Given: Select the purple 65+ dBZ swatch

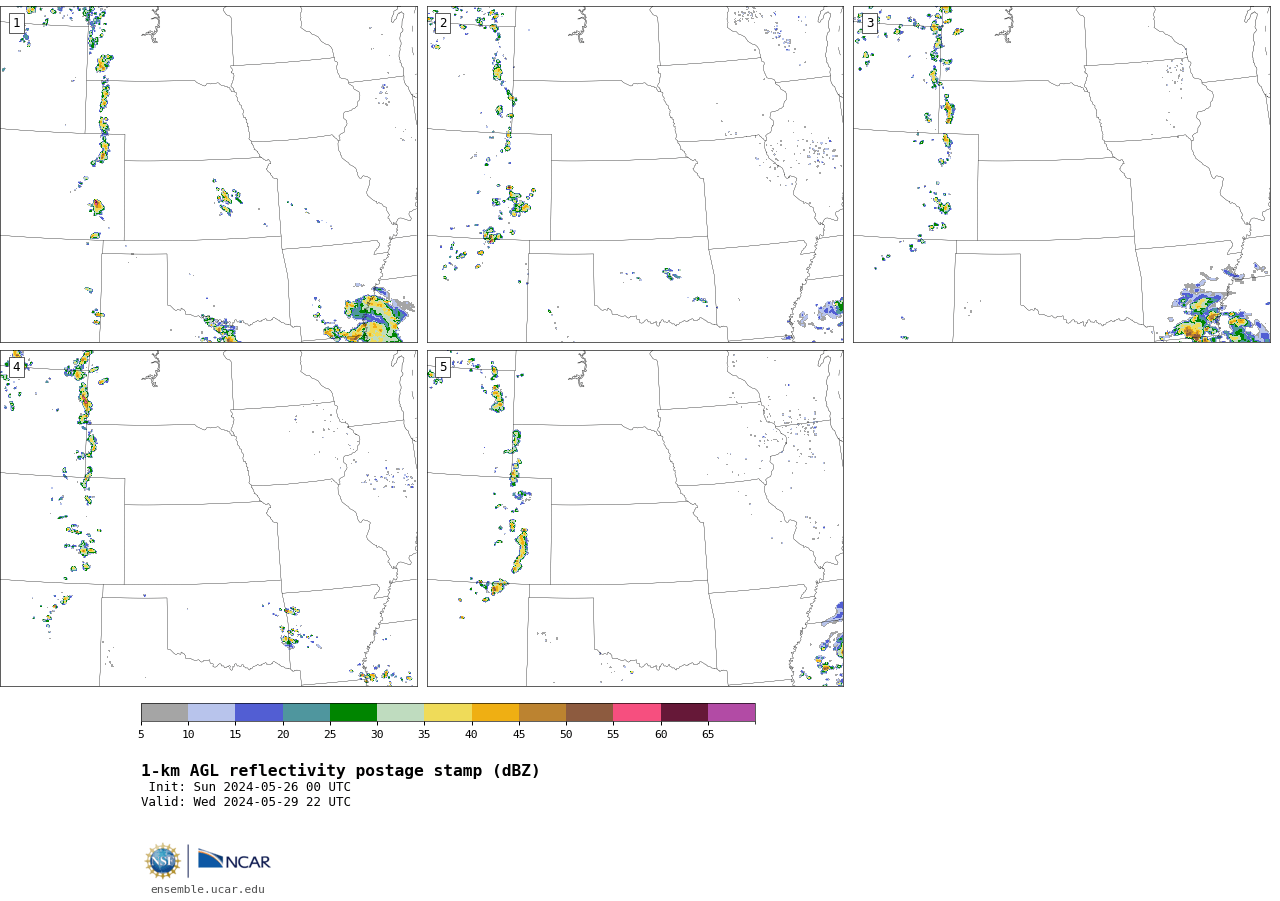Looking at the screenshot, I should click(732, 713).
